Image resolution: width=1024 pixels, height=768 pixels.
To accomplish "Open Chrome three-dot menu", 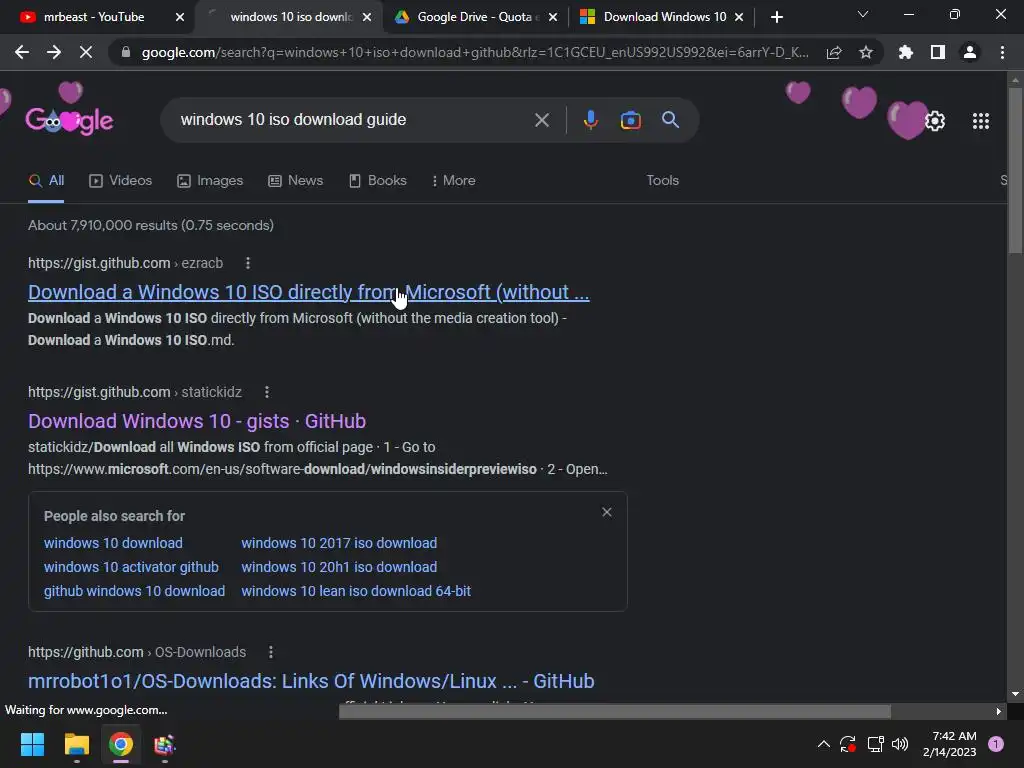I will 1002,52.
